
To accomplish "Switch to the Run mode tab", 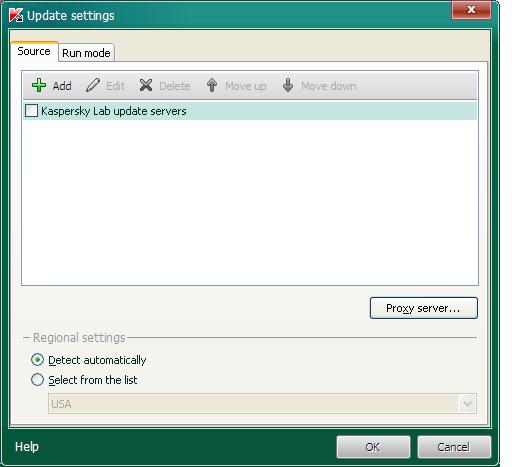I will click(x=86, y=53).
